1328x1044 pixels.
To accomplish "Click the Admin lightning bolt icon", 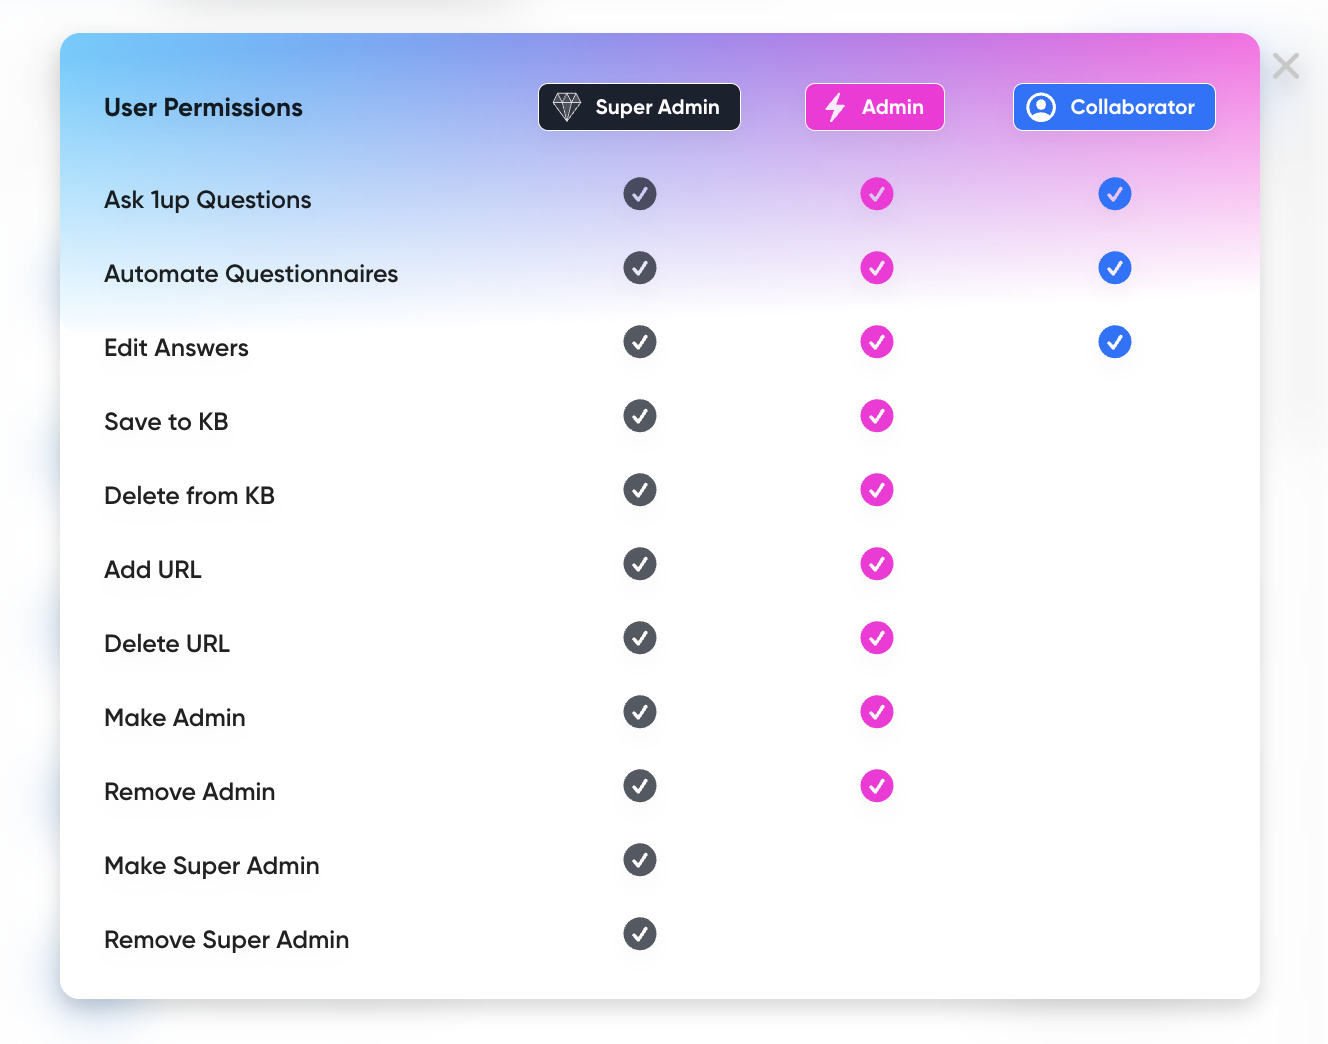I will [835, 107].
